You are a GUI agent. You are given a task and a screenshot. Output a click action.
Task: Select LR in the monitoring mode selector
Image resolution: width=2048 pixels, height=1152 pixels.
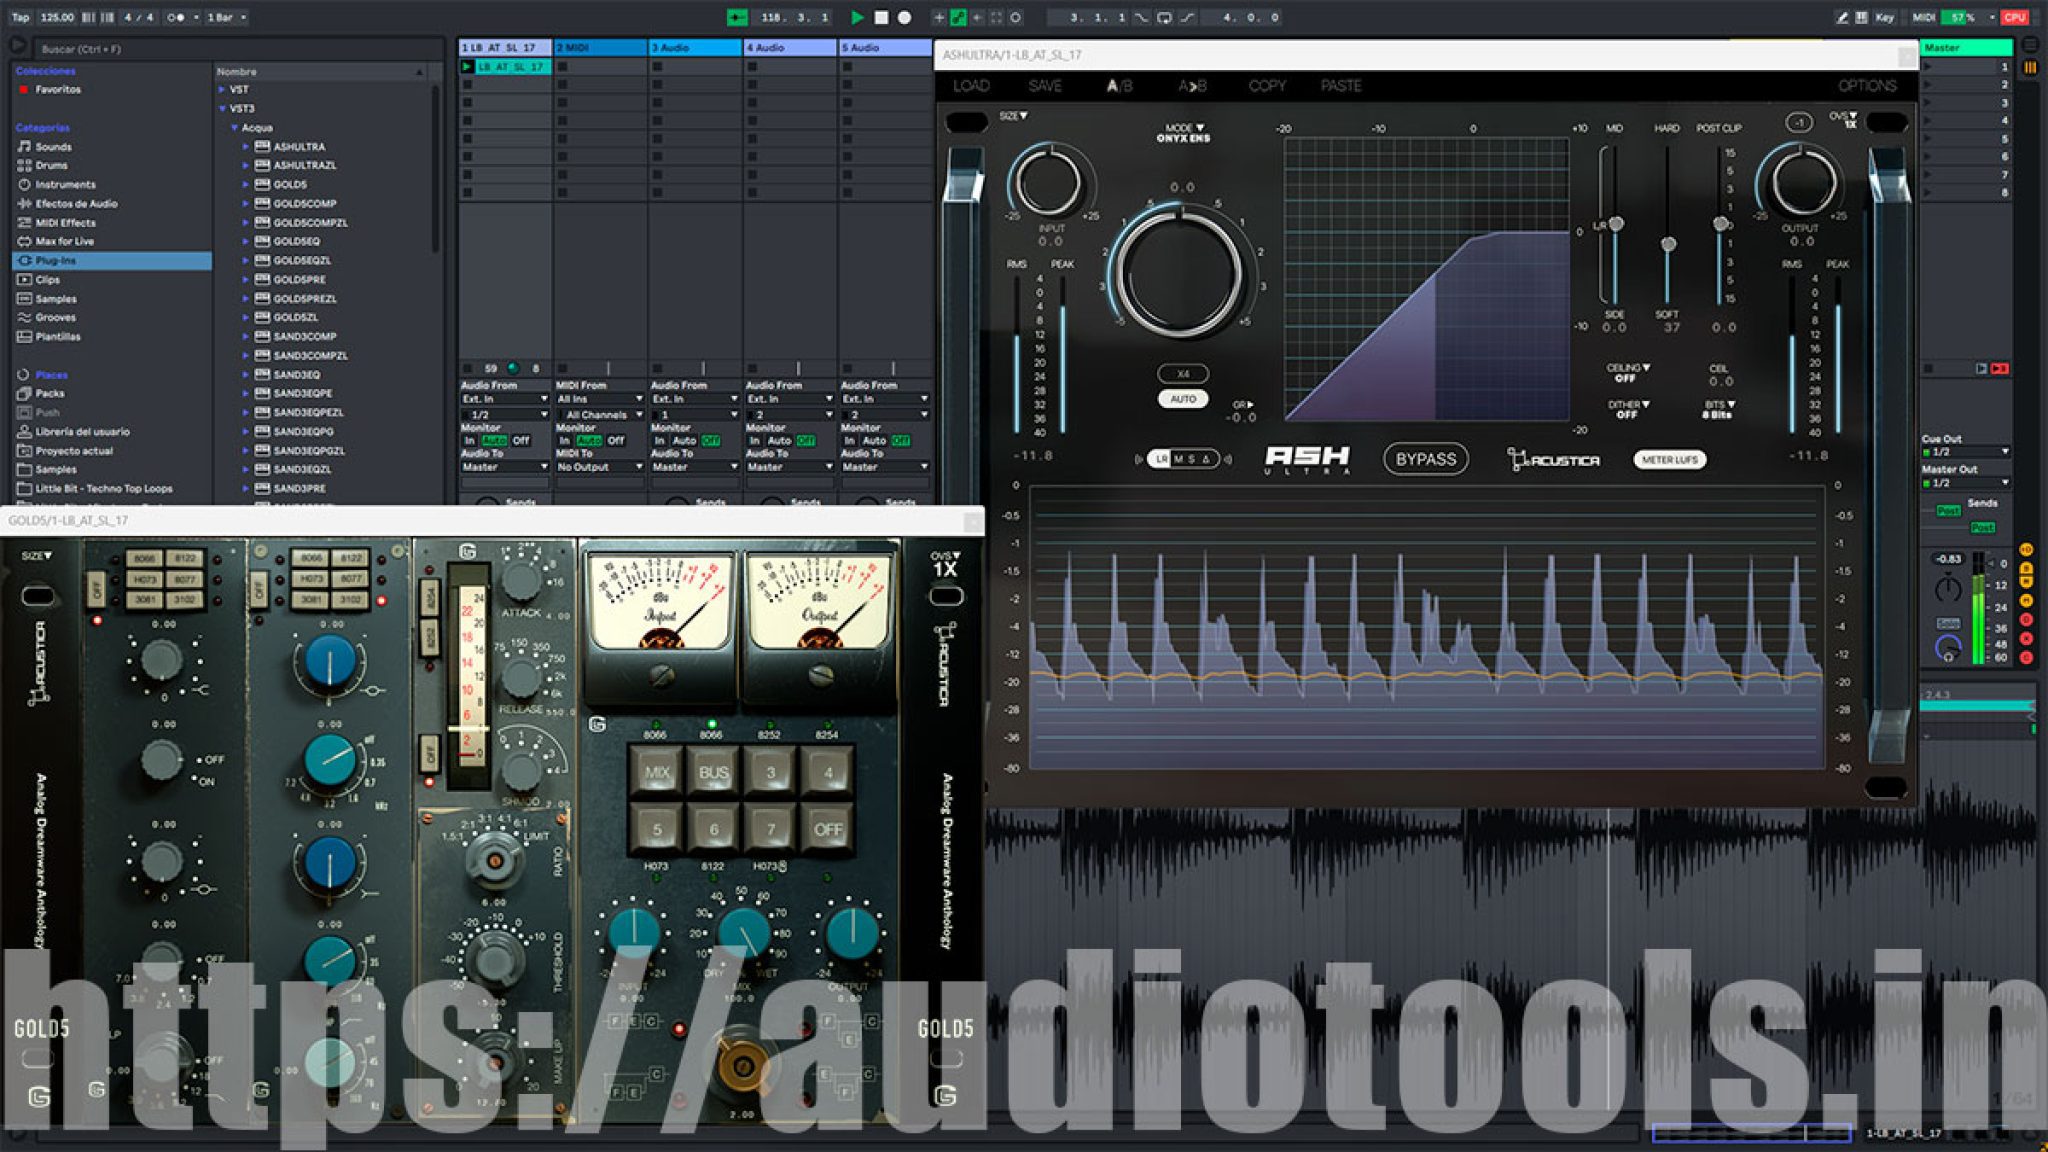pyautogui.click(x=1160, y=459)
